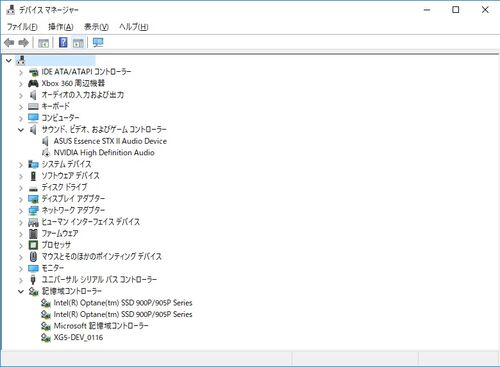This screenshot has height=367, width=500.
Task: Click the IDE ATA/ATAPI コントローラー category icon
Action: point(33,72)
